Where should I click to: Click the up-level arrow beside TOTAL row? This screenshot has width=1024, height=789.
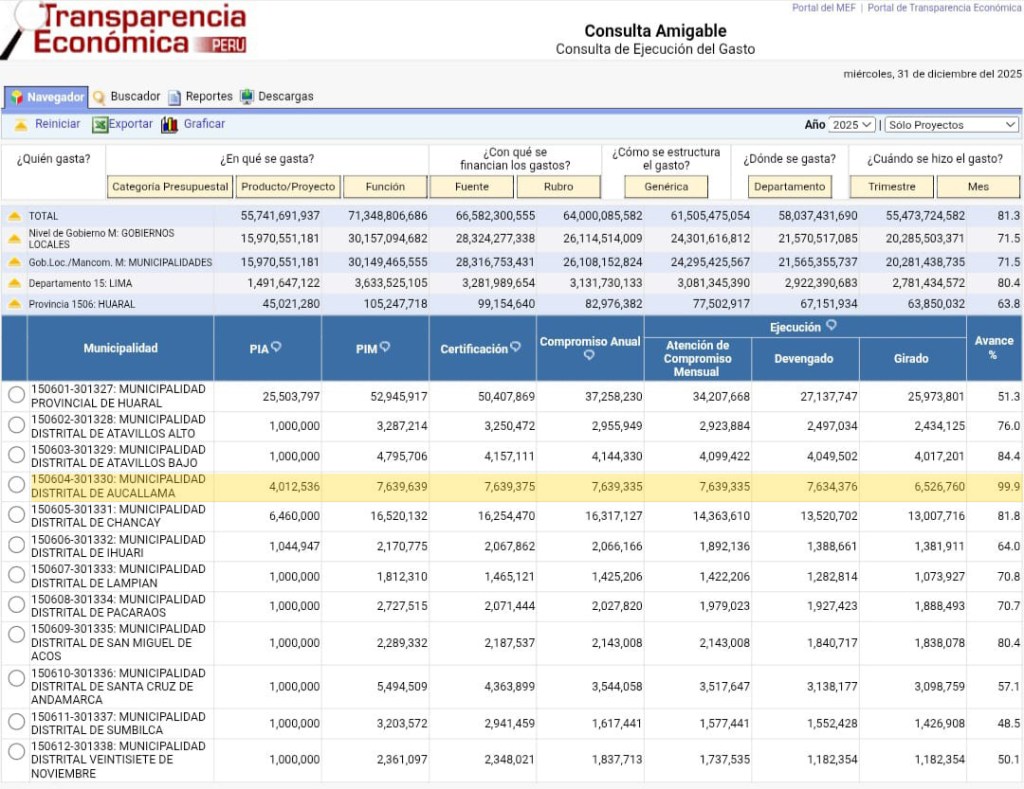tap(14, 216)
